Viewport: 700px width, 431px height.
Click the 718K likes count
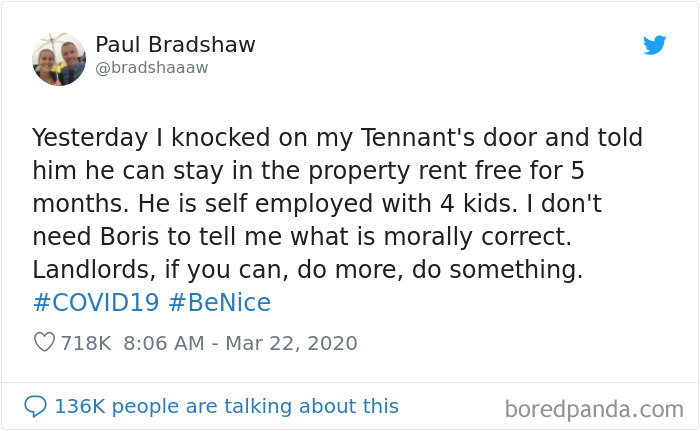86,343
